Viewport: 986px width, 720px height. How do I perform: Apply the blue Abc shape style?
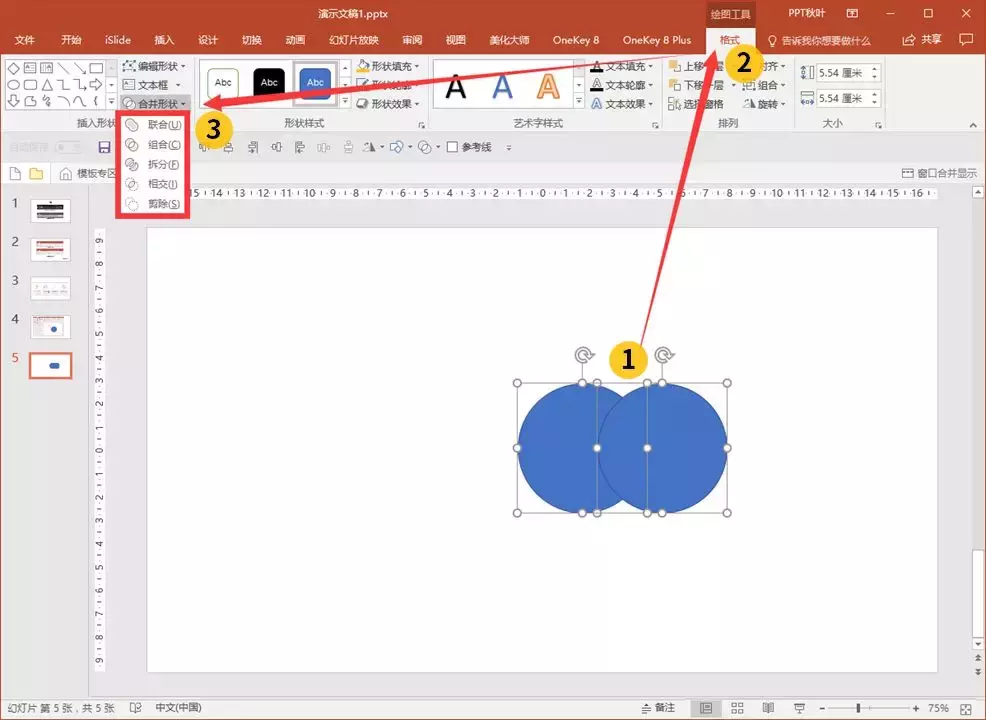[x=315, y=83]
